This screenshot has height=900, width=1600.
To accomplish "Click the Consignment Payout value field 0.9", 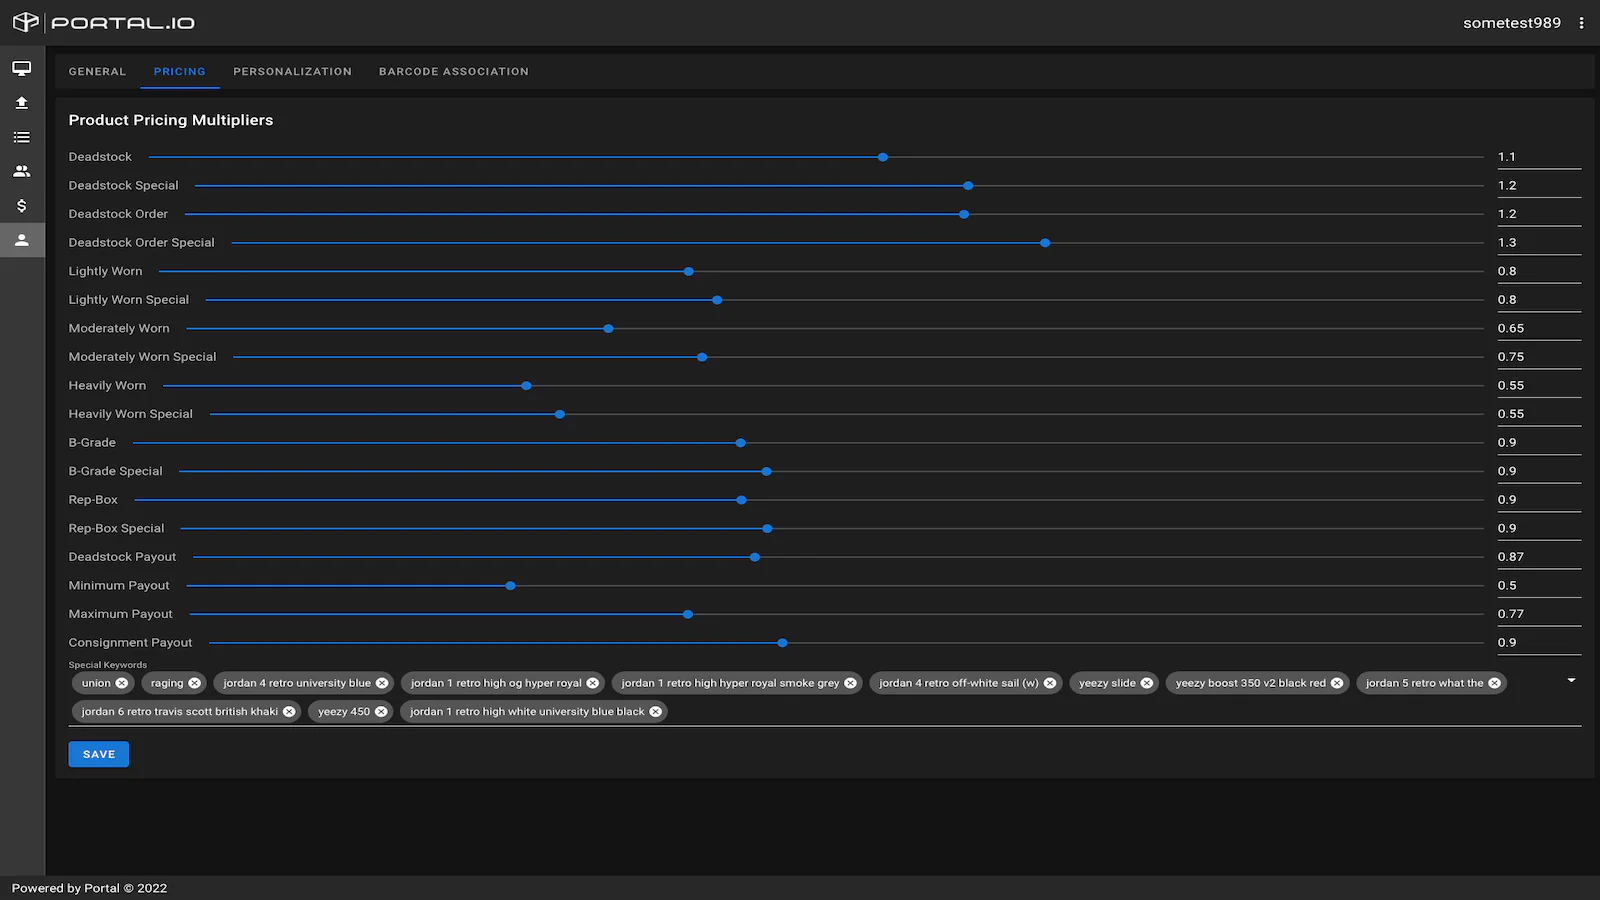I will [x=1539, y=643].
